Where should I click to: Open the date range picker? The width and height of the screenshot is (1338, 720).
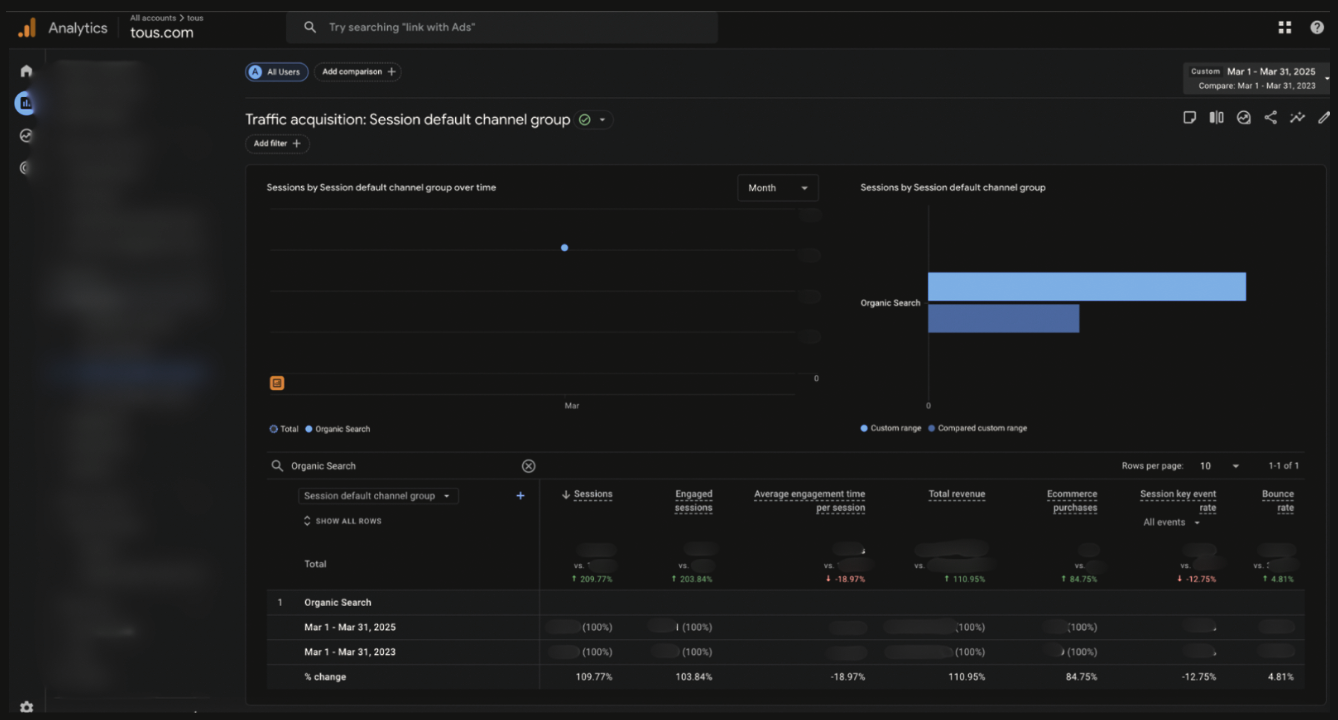coord(1256,78)
